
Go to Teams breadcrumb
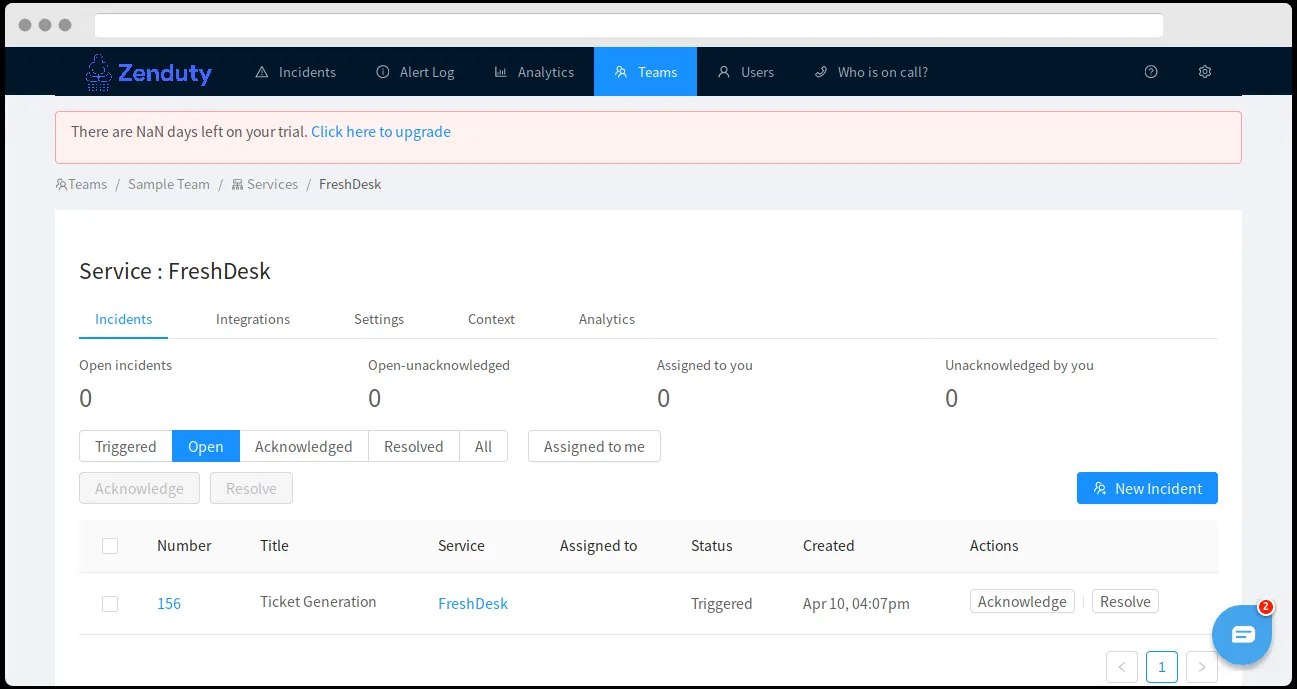pos(81,184)
